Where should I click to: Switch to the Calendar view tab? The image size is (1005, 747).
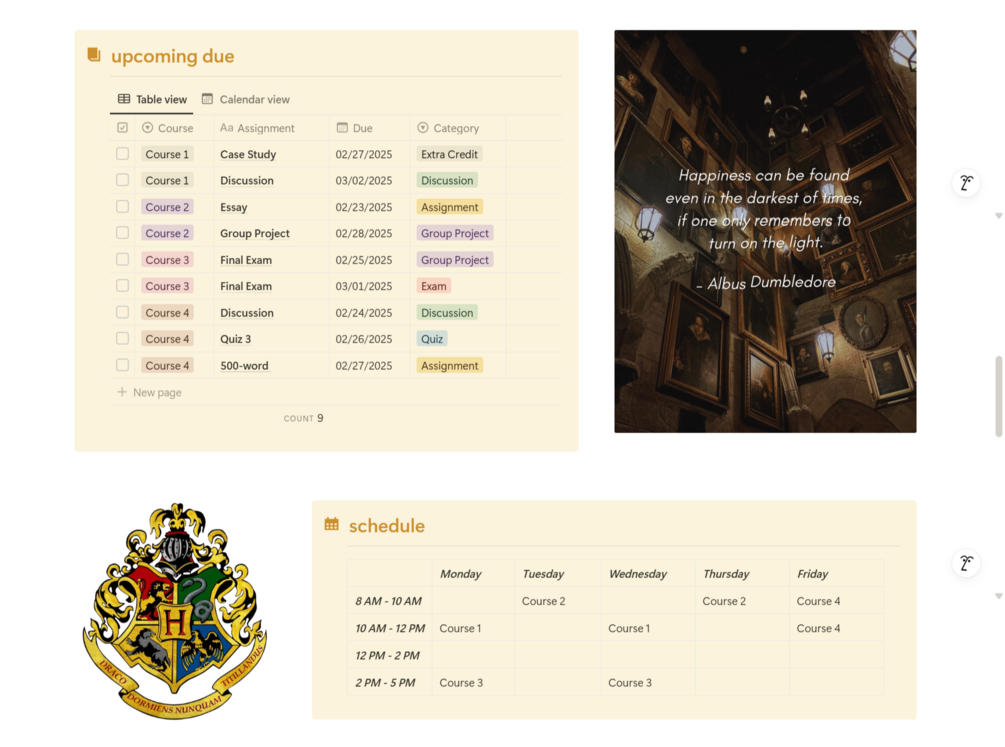[246, 99]
